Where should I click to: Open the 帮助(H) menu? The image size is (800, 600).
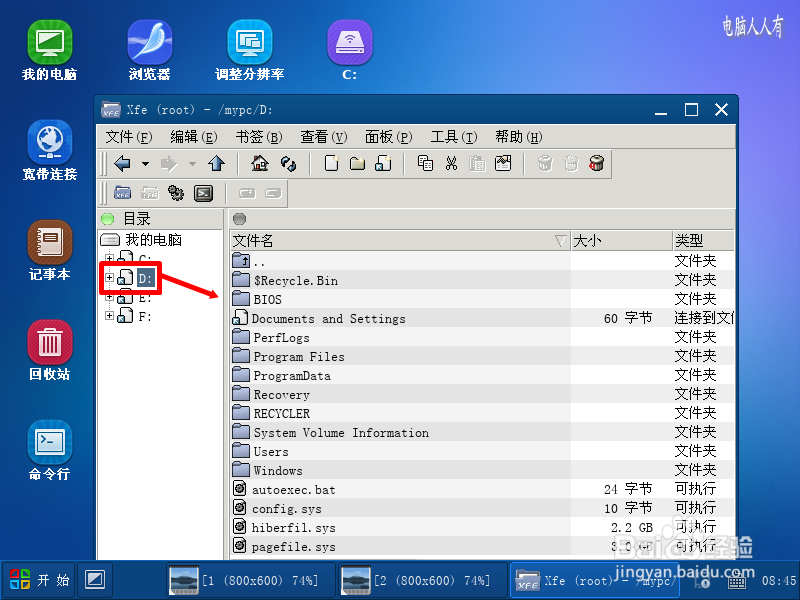(x=518, y=137)
